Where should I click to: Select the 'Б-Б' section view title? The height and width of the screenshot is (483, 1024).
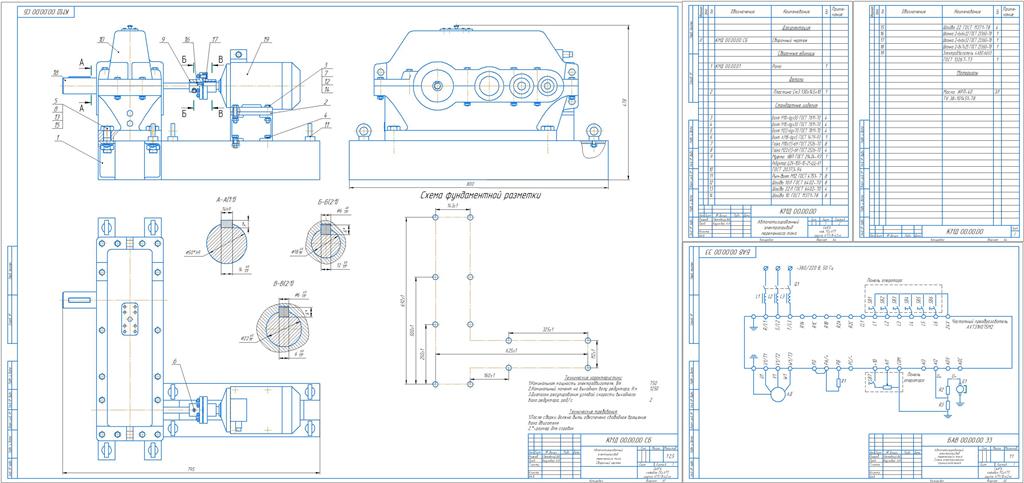tap(327, 203)
